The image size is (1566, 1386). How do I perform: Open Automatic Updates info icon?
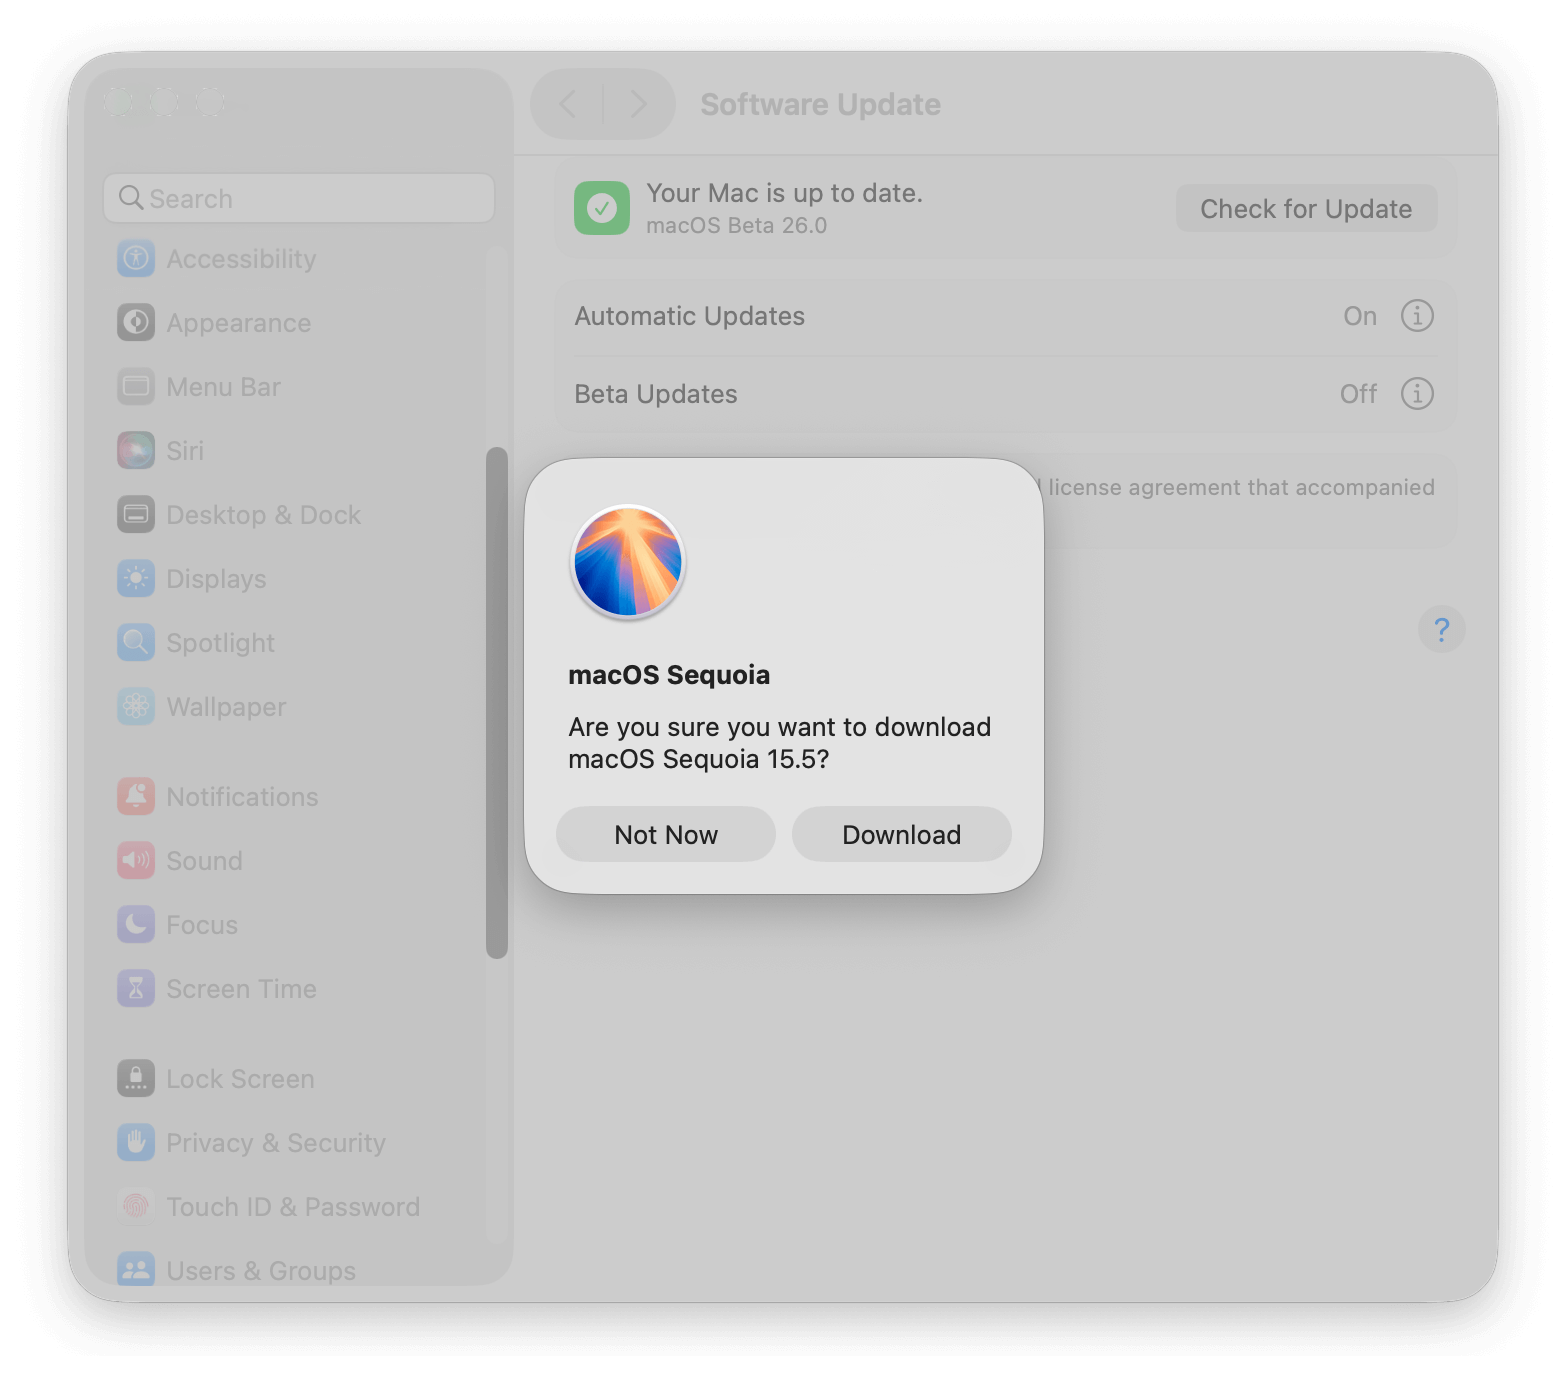[1417, 316]
